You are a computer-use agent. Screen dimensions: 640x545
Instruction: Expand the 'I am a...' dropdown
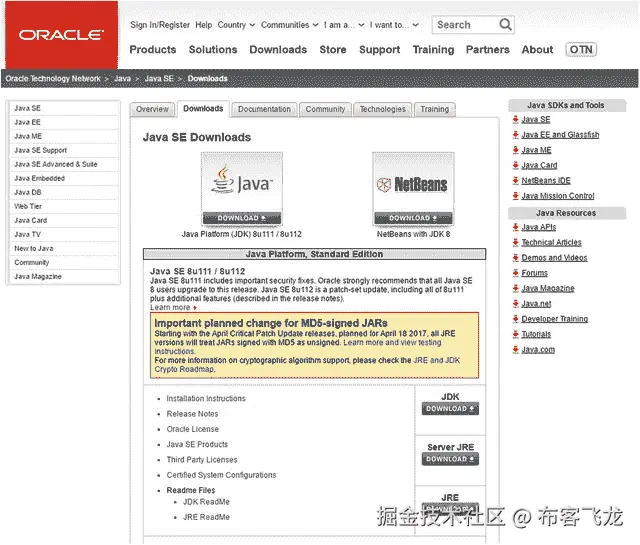point(344,25)
